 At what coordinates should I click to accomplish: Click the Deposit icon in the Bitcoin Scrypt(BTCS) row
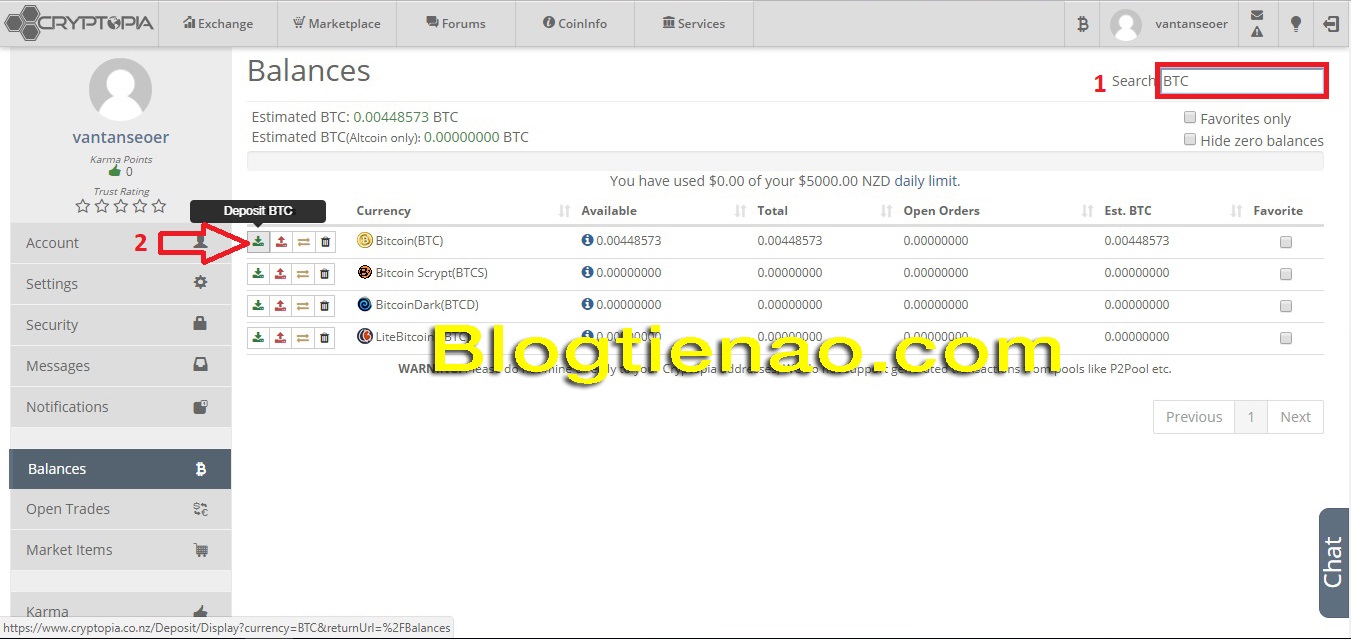(258, 273)
